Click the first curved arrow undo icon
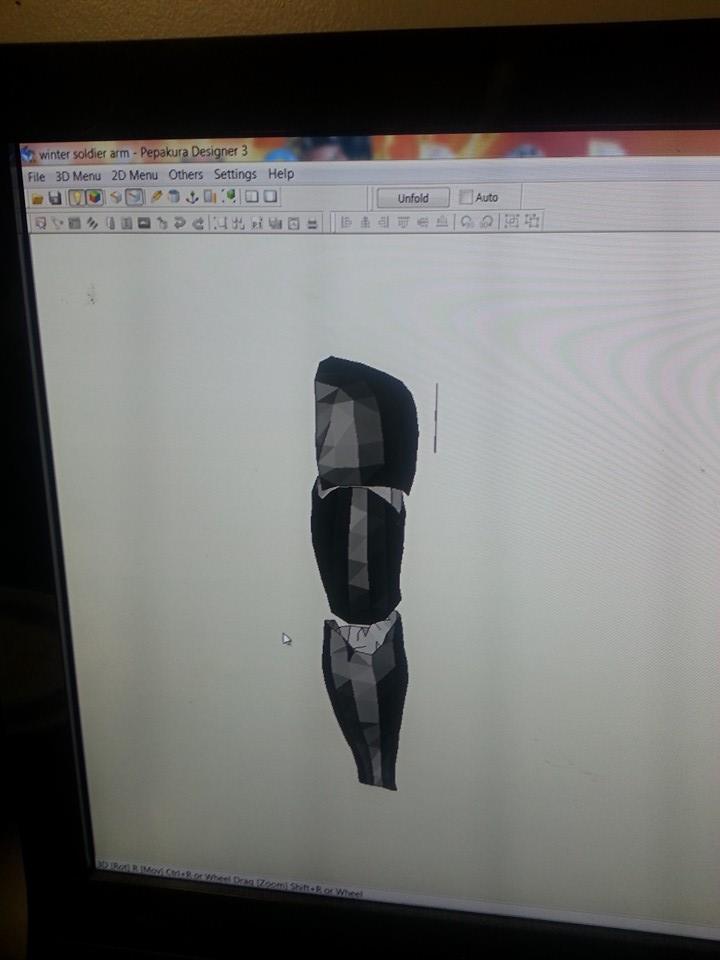The width and height of the screenshot is (720, 960). [x=180, y=223]
